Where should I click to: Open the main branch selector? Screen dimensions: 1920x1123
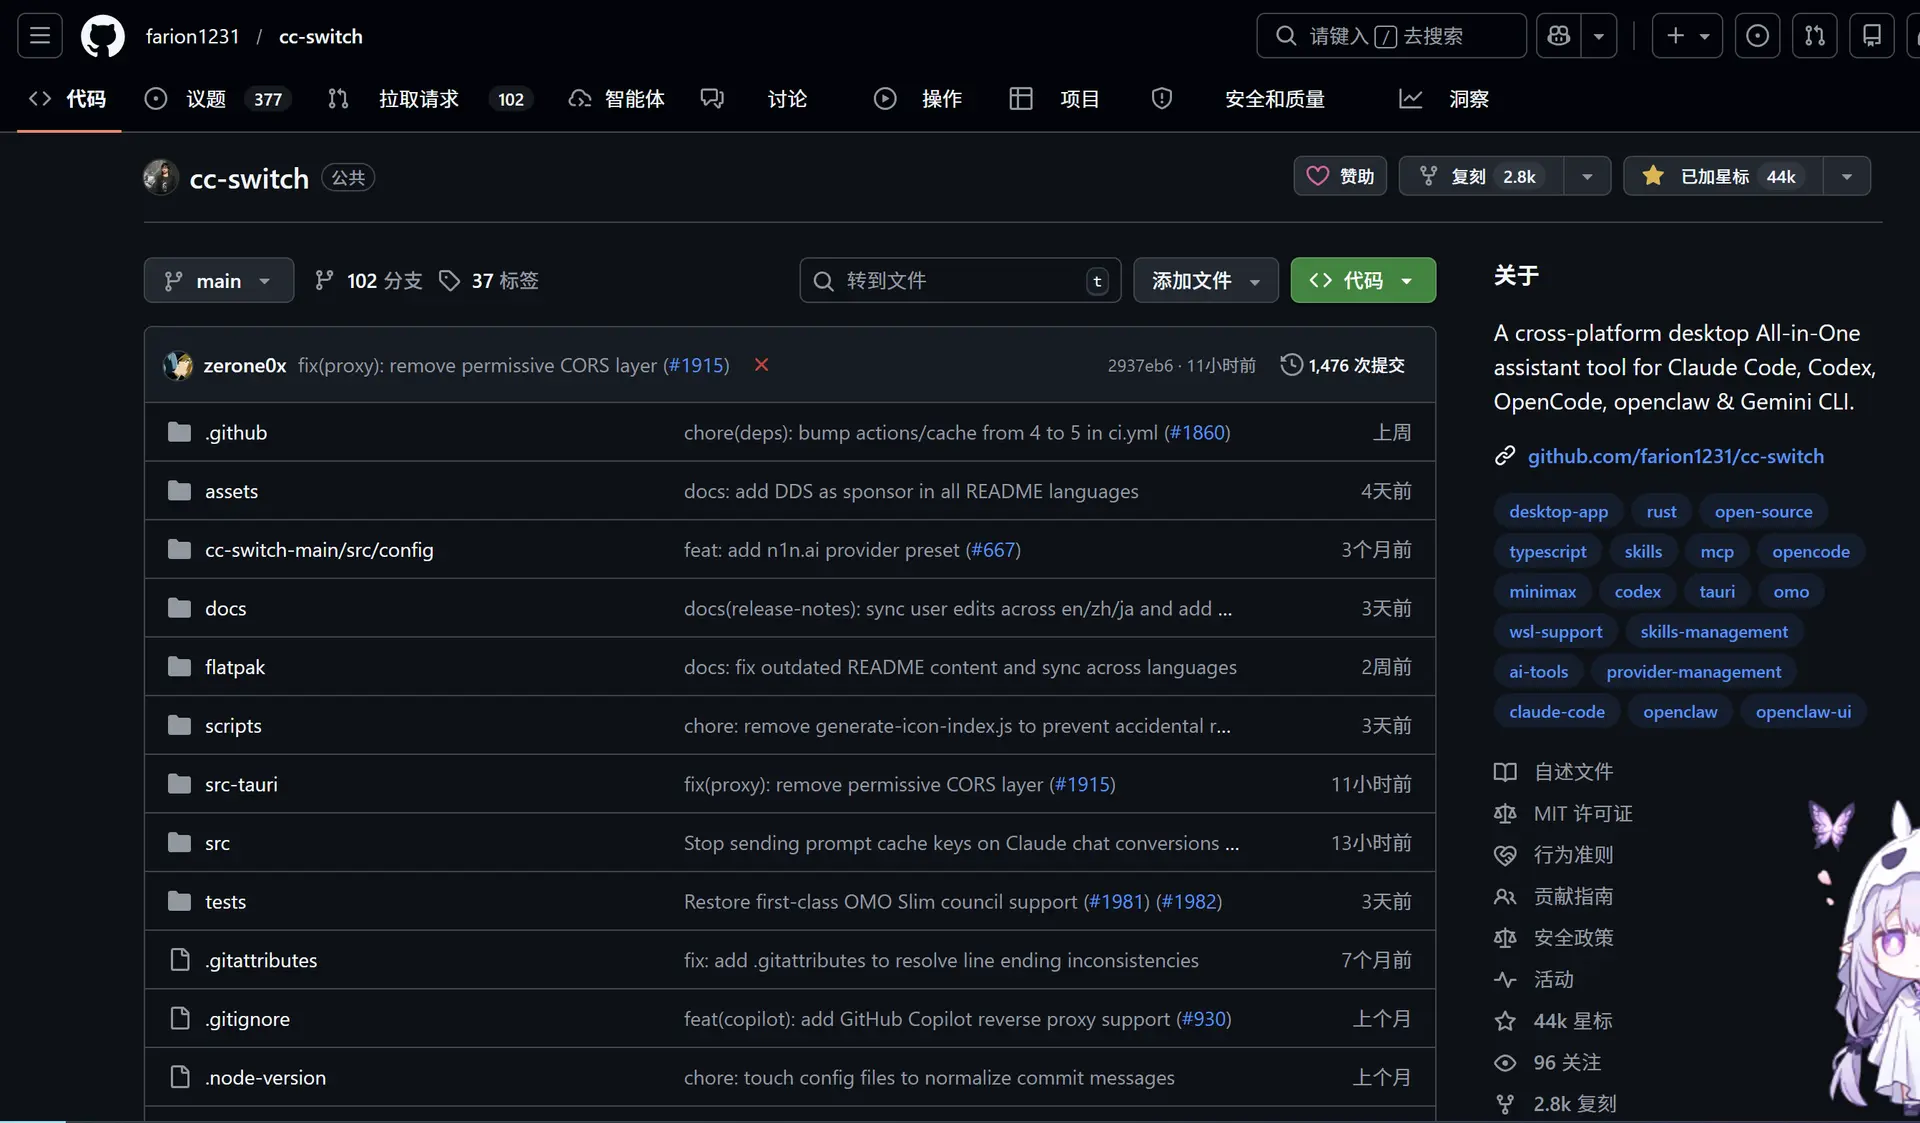point(219,280)
